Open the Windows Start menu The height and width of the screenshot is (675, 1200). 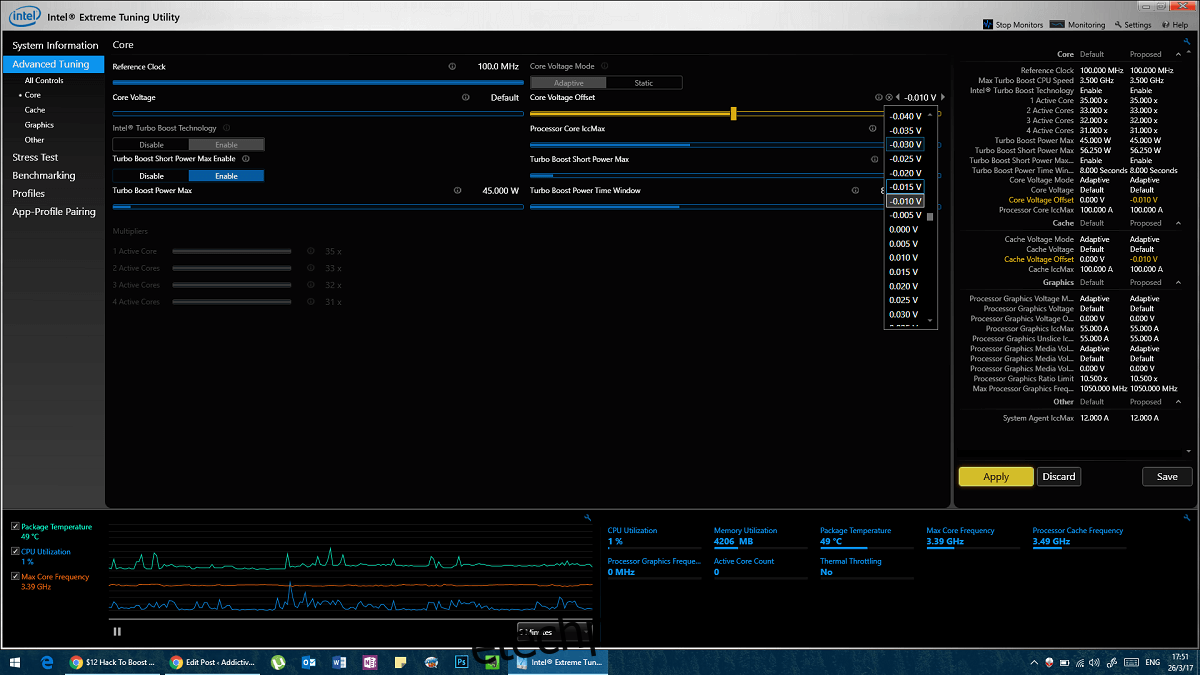[15, 662]
